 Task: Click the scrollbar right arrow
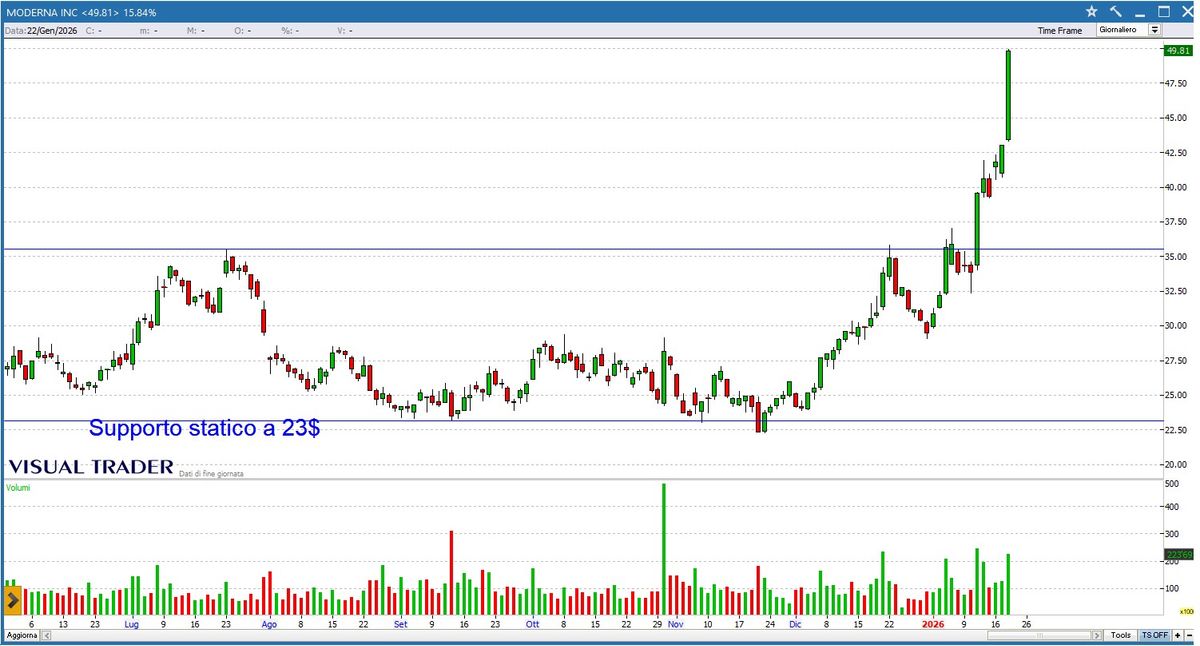pos(1097,635)
